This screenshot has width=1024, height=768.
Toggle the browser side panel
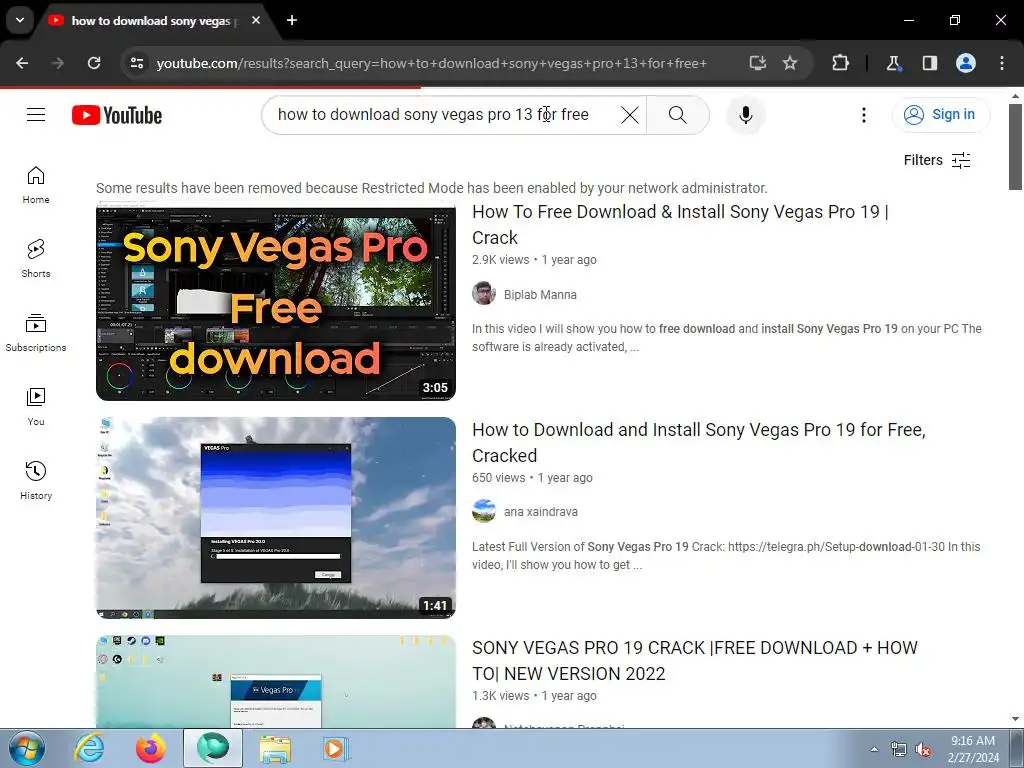(929, 63)
